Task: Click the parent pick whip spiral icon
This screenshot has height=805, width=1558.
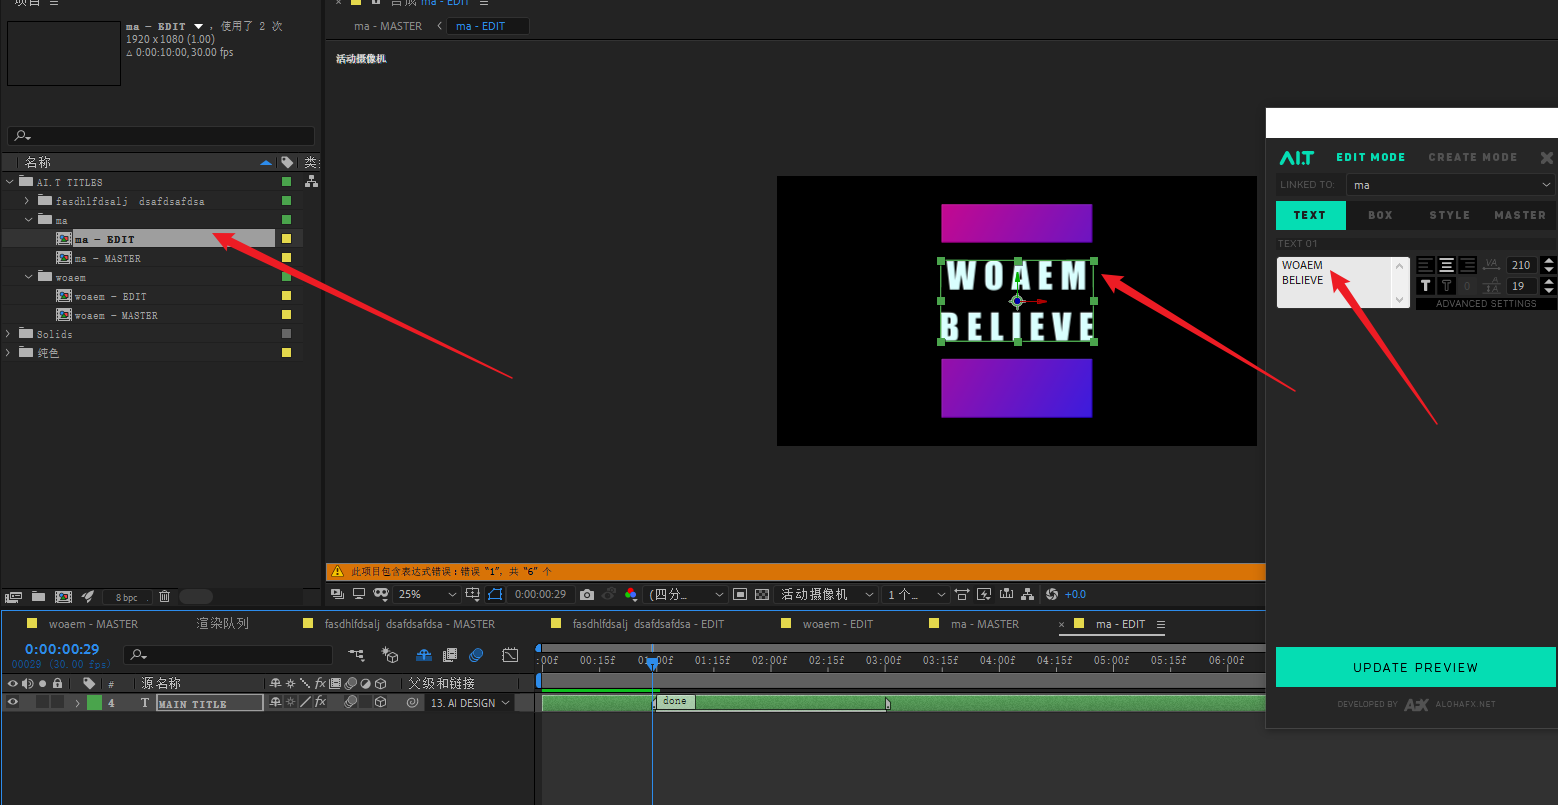Action: 412,703
